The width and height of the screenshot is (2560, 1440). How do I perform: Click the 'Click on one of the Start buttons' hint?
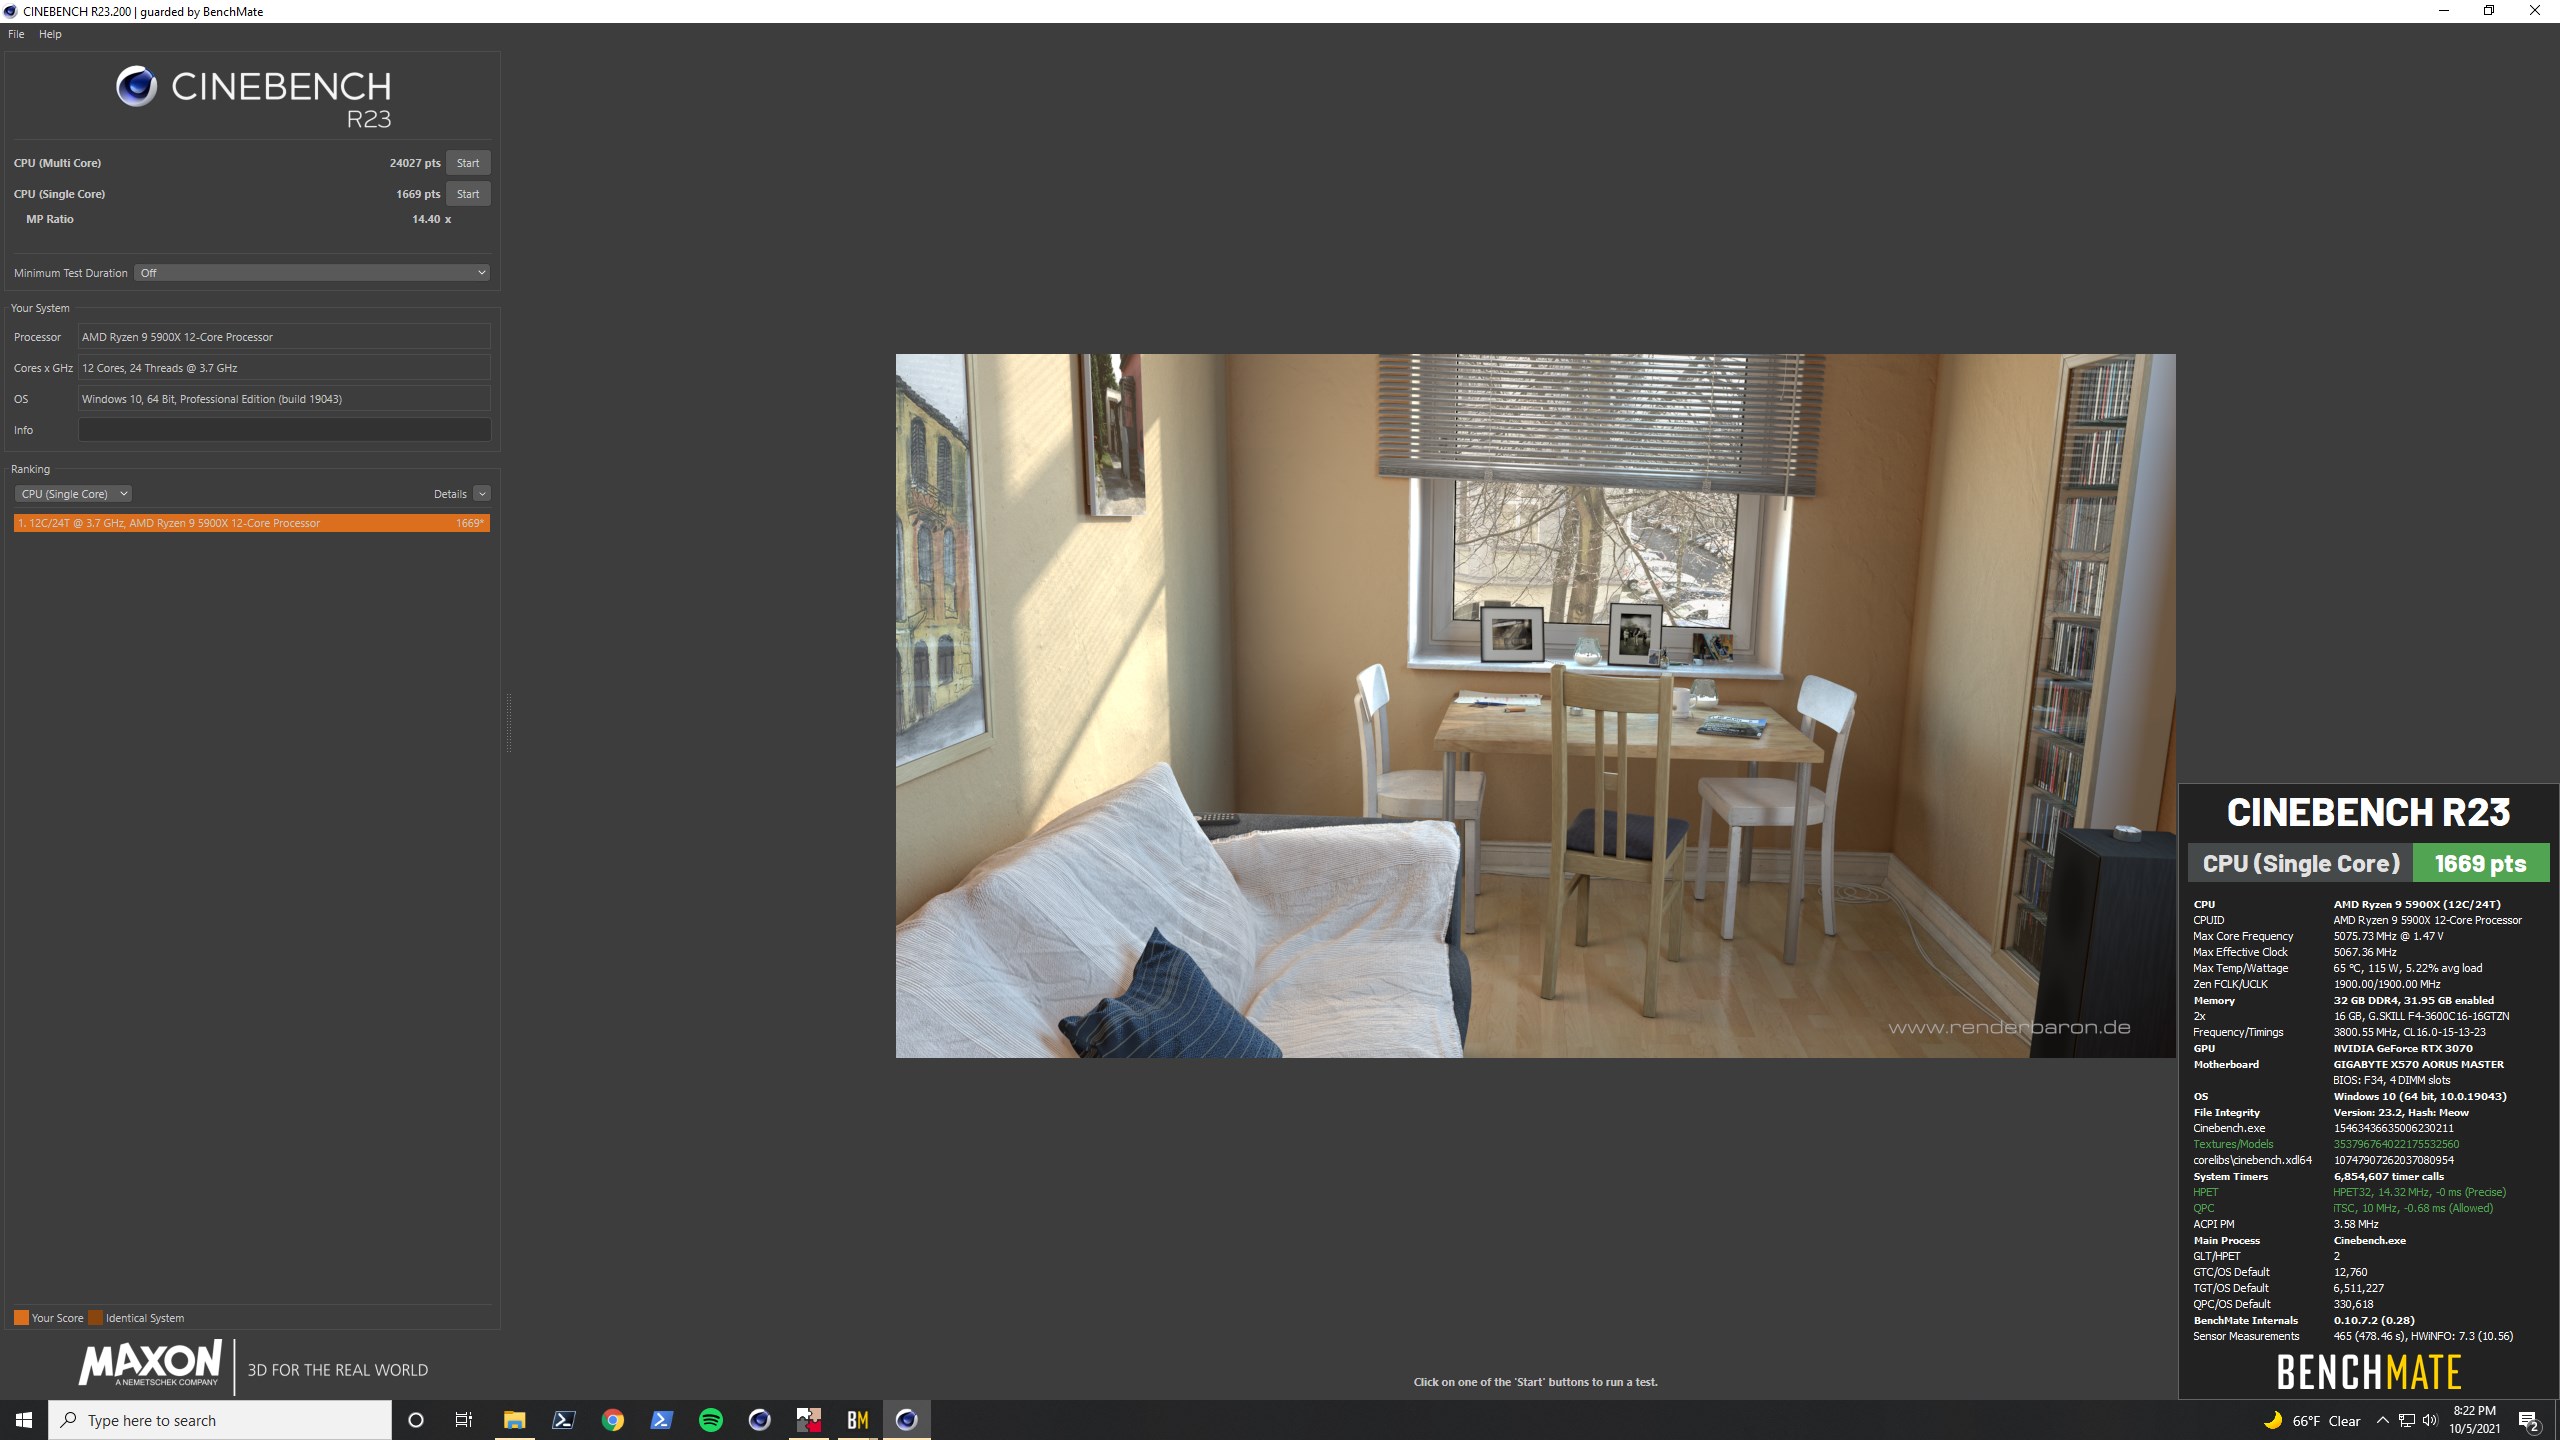pyautogui.click(x=1535, y=1382)
